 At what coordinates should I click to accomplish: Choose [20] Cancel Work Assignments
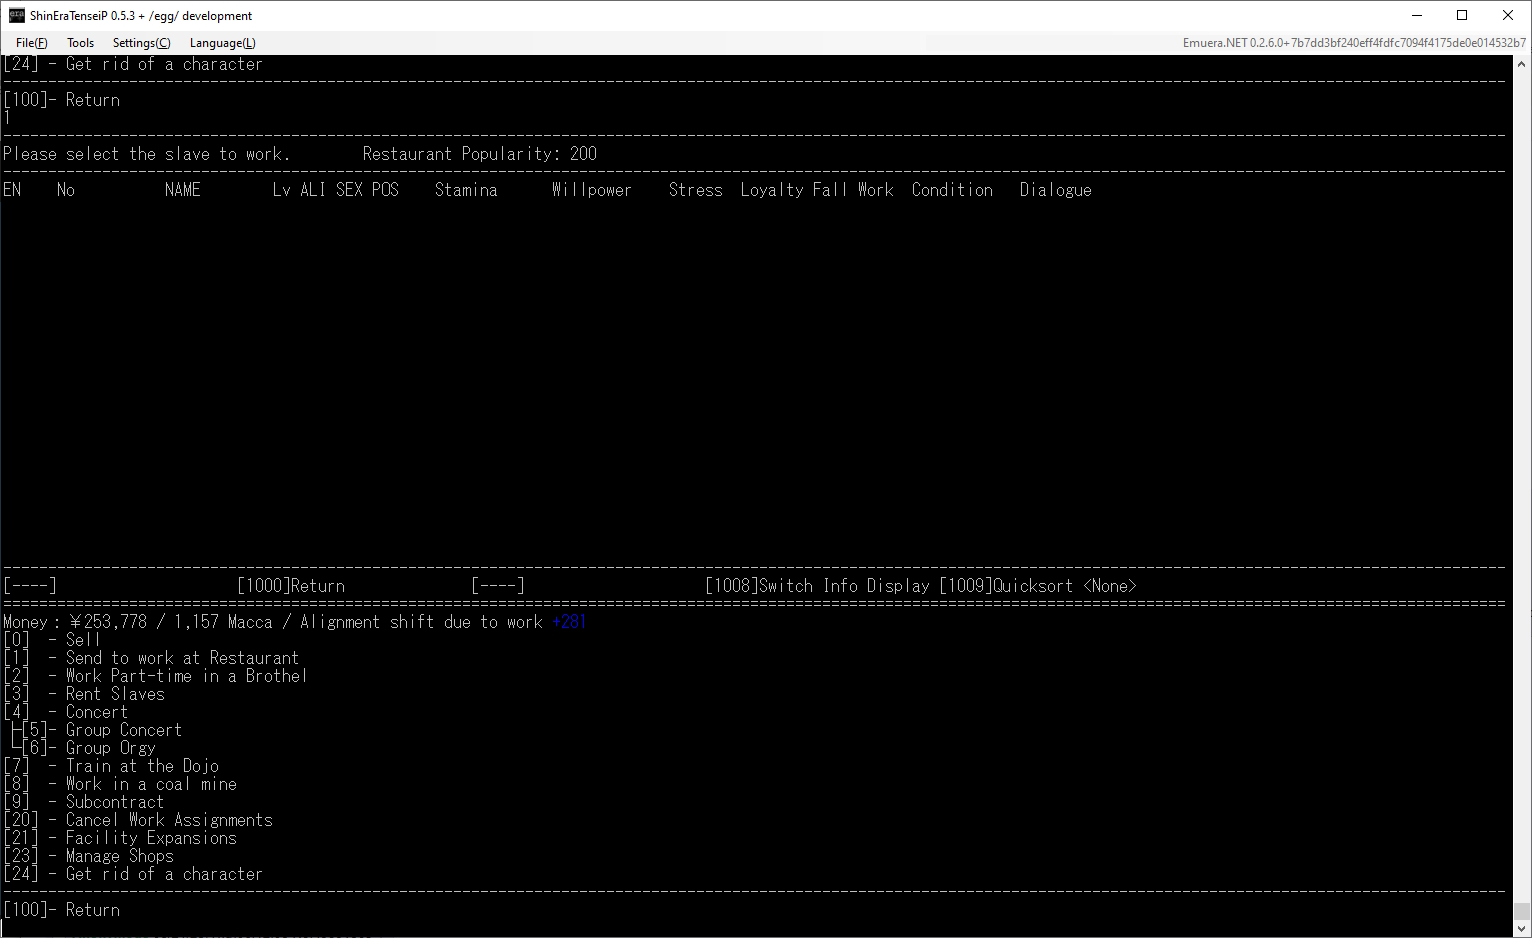138,820
